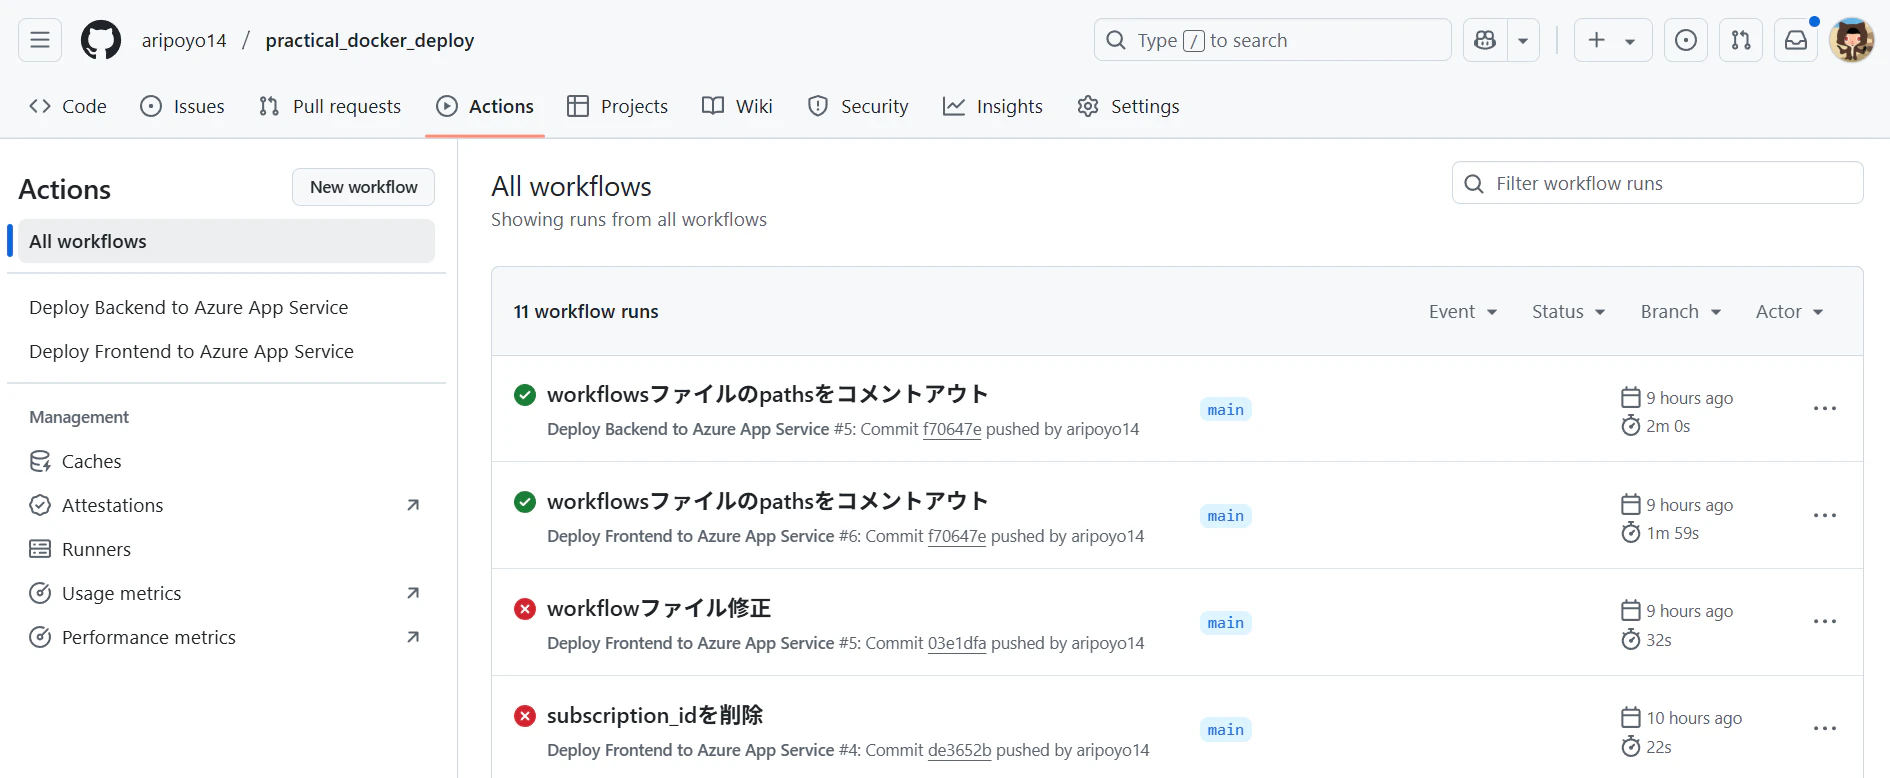Image resolution: width=1890 pixels, height=778 pixels.
Task: Go to GitHub homepage via Octocat logo
Action: 101,40
